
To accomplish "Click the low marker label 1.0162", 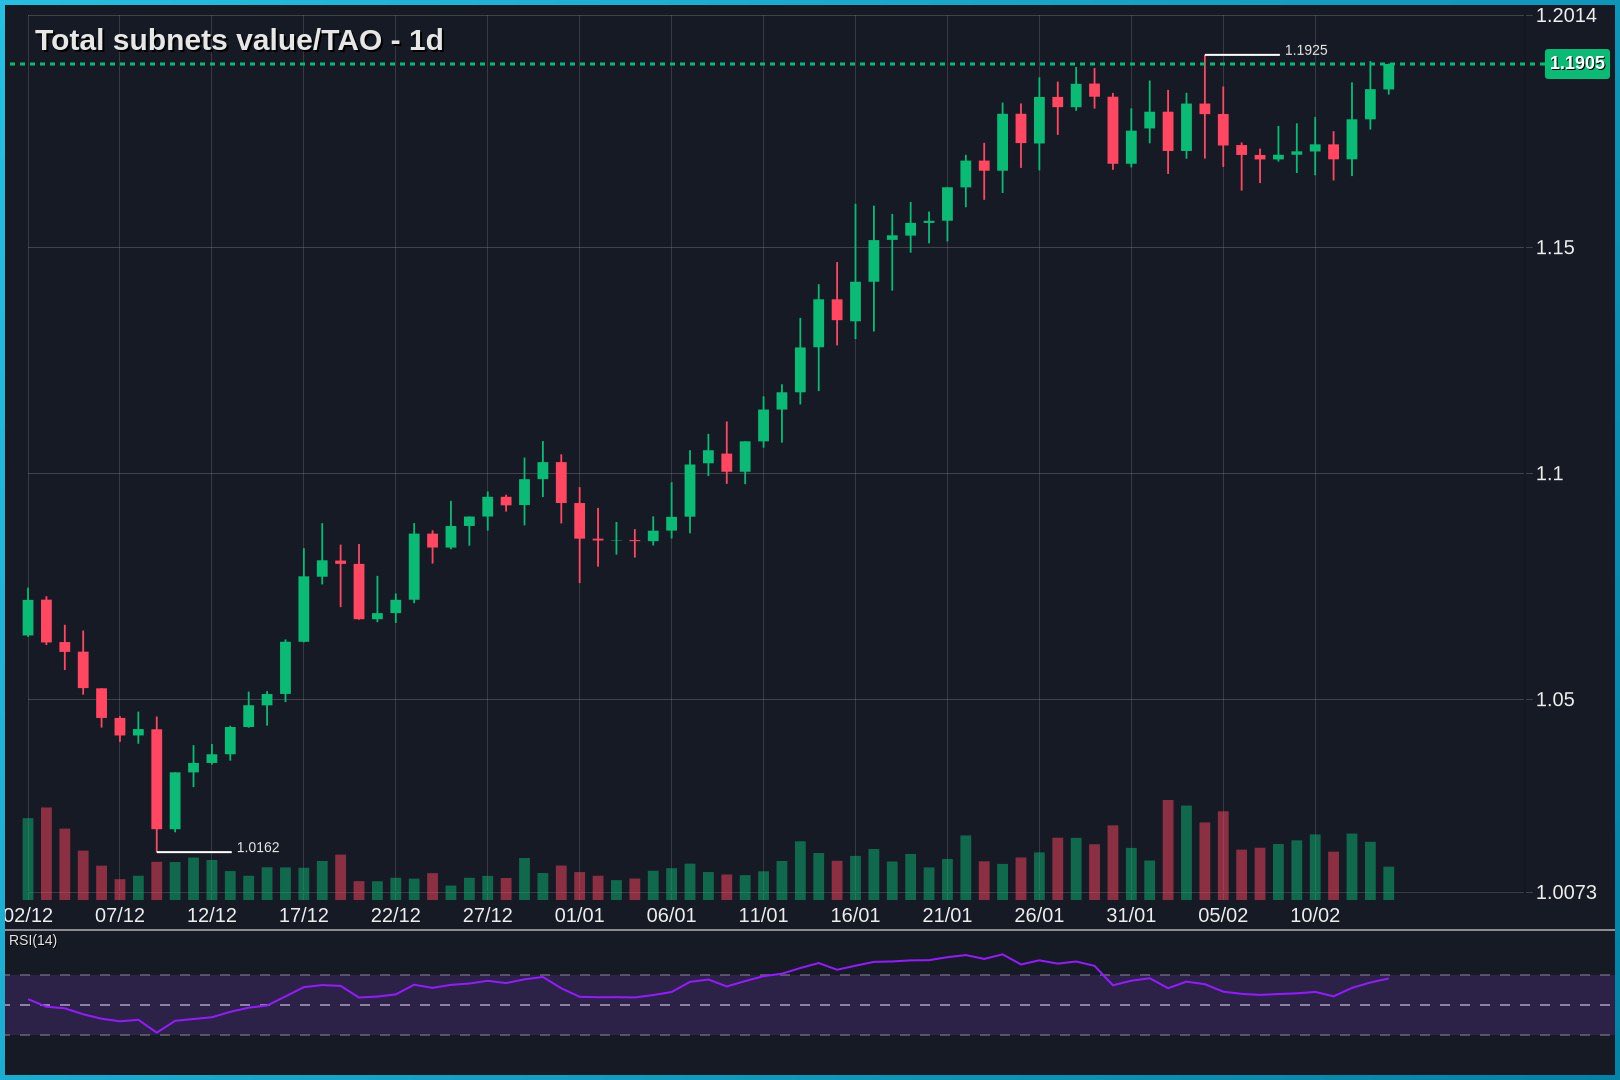I will click(x=258, y=847).
